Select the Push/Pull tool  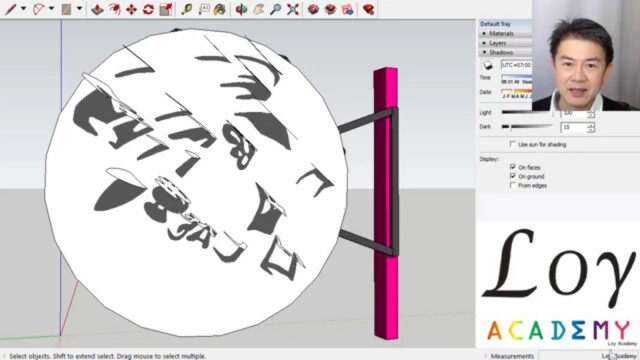tap(97, 9)
